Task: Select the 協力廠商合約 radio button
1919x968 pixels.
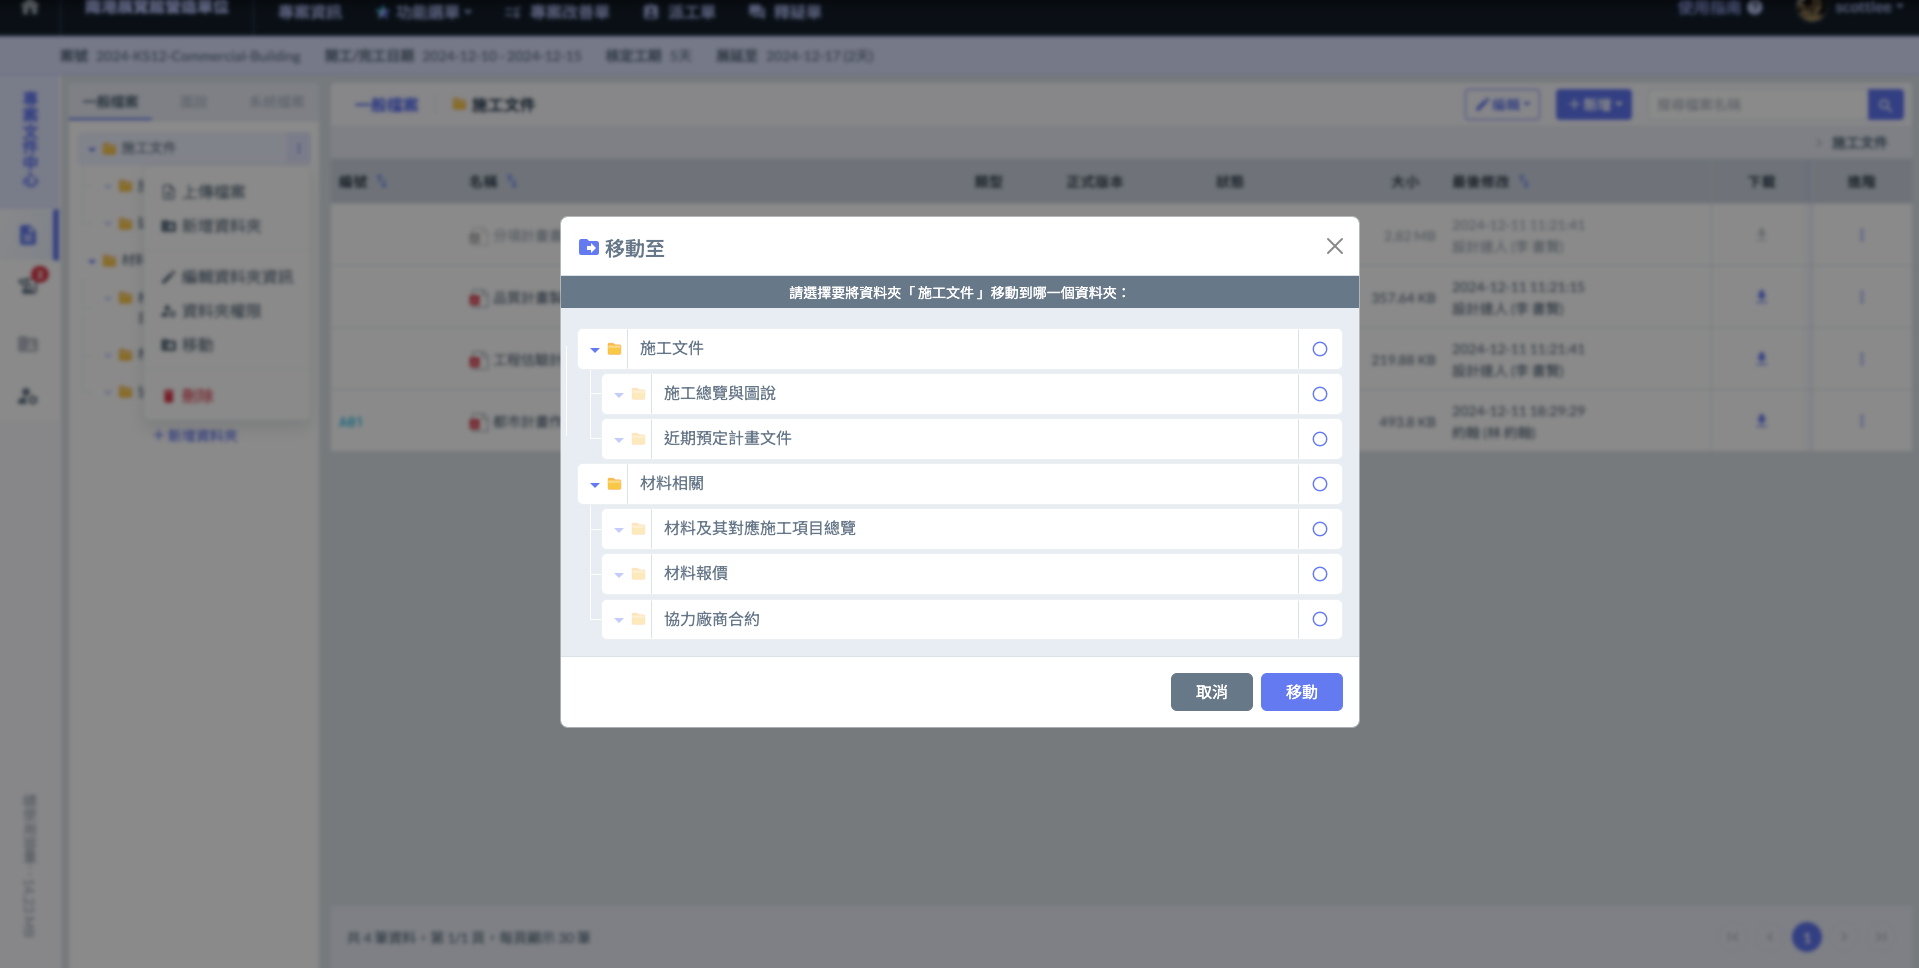Action: point(1319,619)
